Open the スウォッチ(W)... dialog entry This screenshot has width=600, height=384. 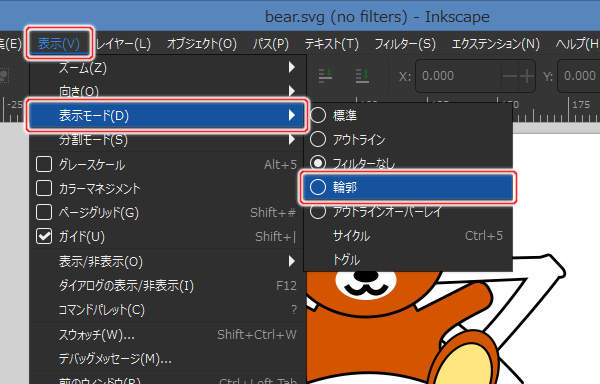[x=168, y=335]
